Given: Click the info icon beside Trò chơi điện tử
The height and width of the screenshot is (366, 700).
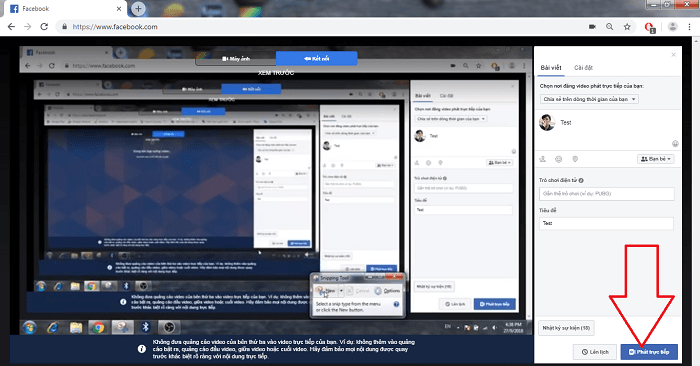Looking at the screenshot, I should click(581, 180).
